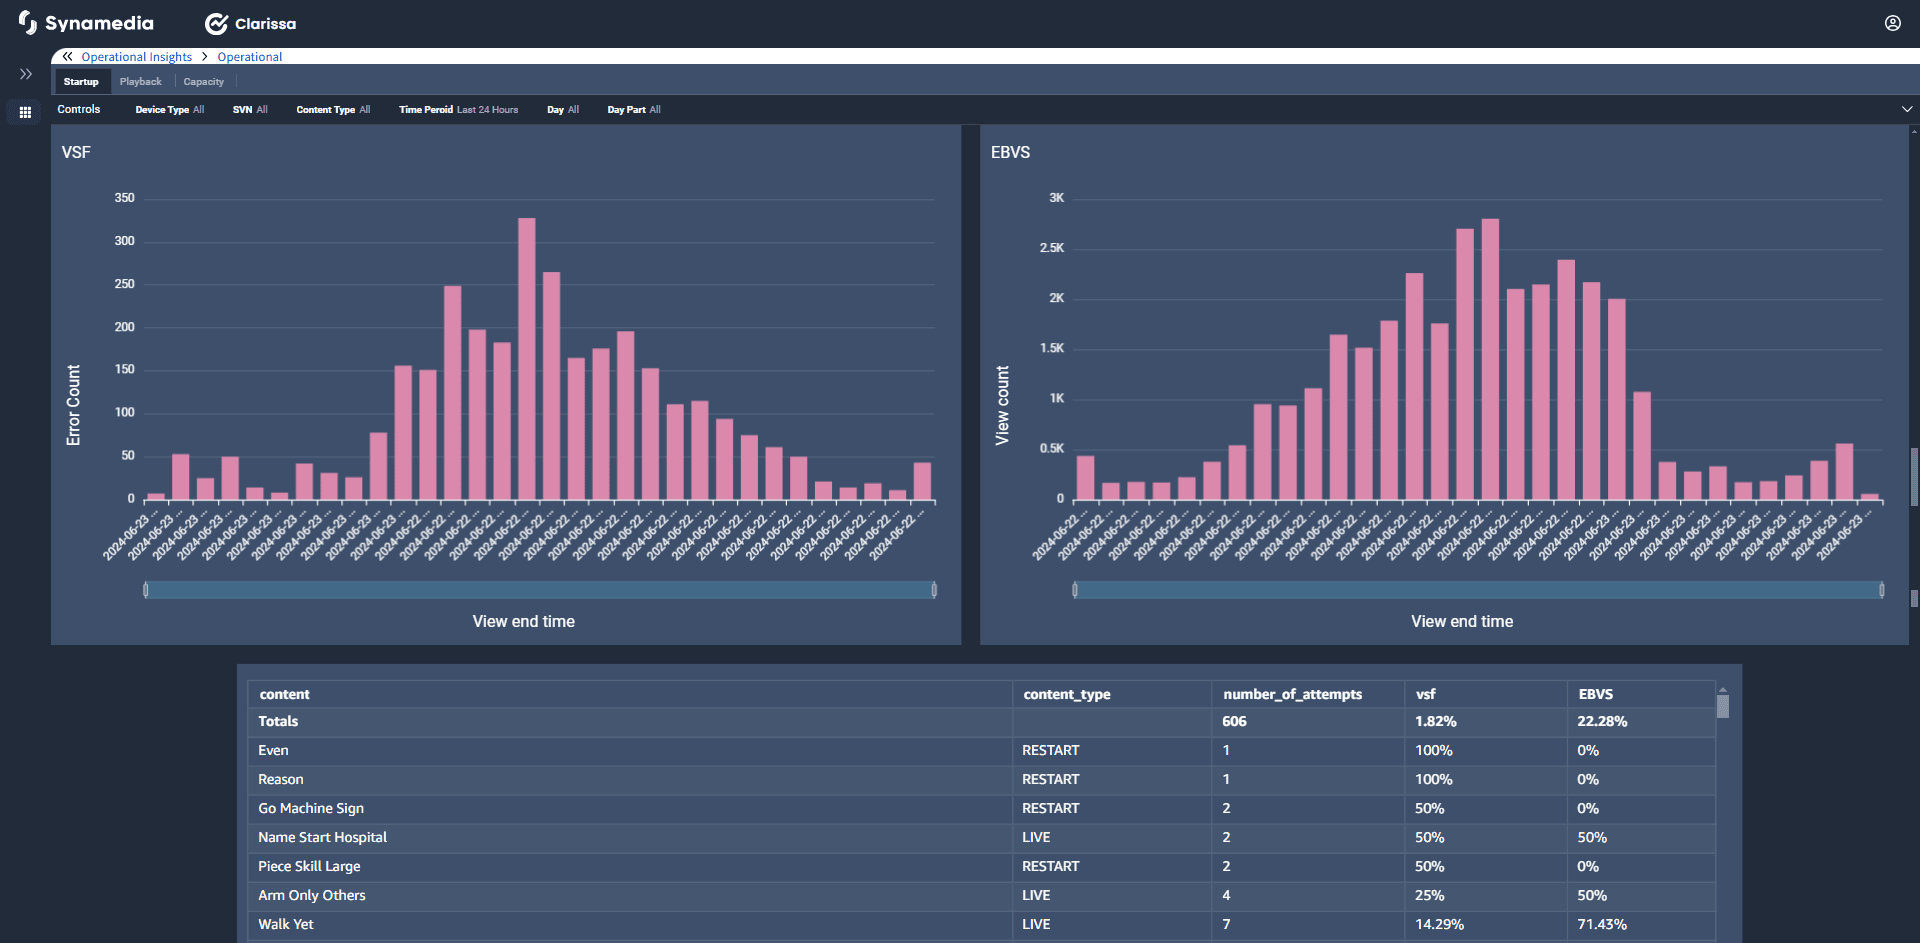Click the breadcrumb back double-arrow icon
The width and height of the screenshot is (1920, 943).
(x=68, y=57)
